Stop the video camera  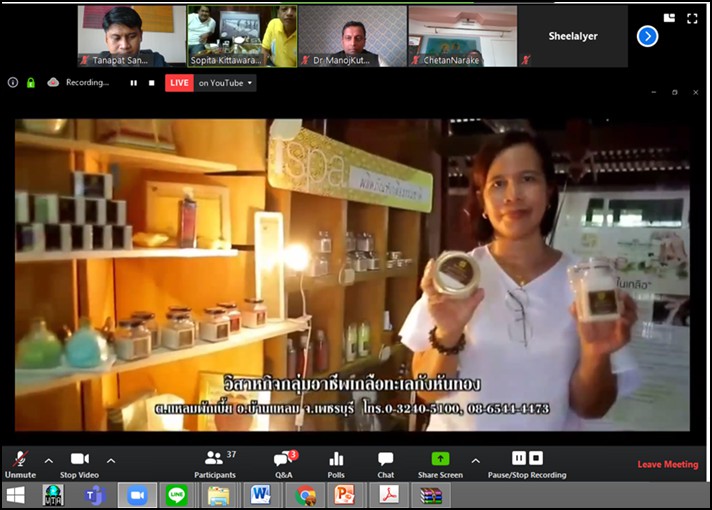pyautogui.click(x=80, y=460)
